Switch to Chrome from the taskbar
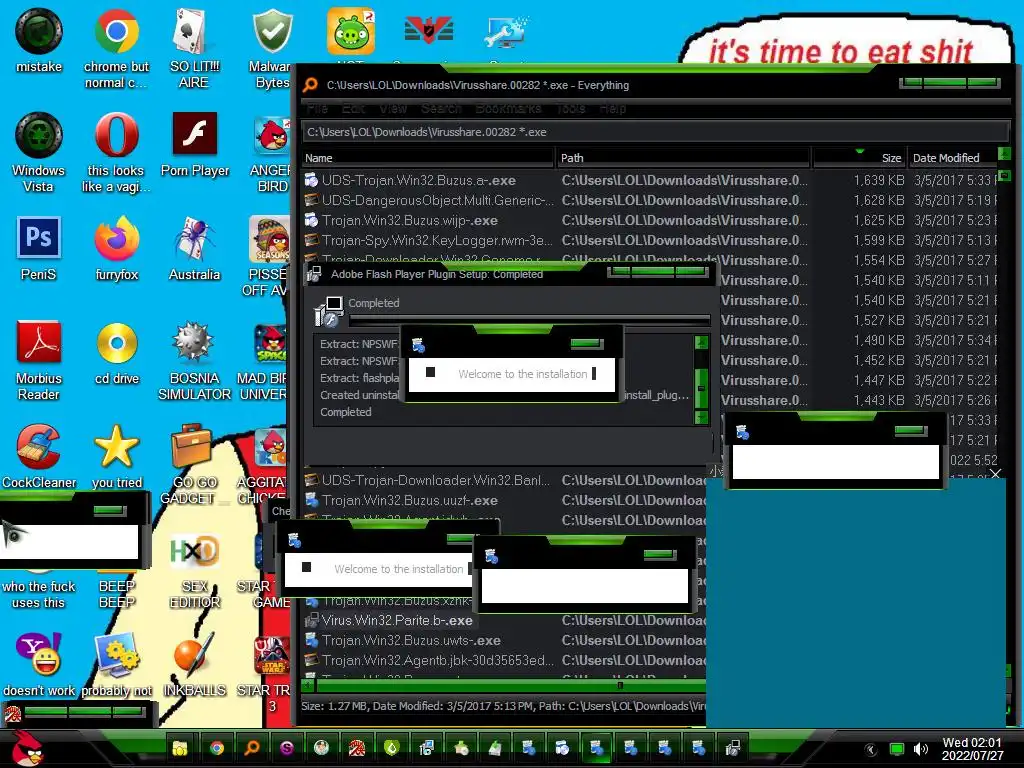Screen dimensions: 1024x768 (x=217, y=748)
